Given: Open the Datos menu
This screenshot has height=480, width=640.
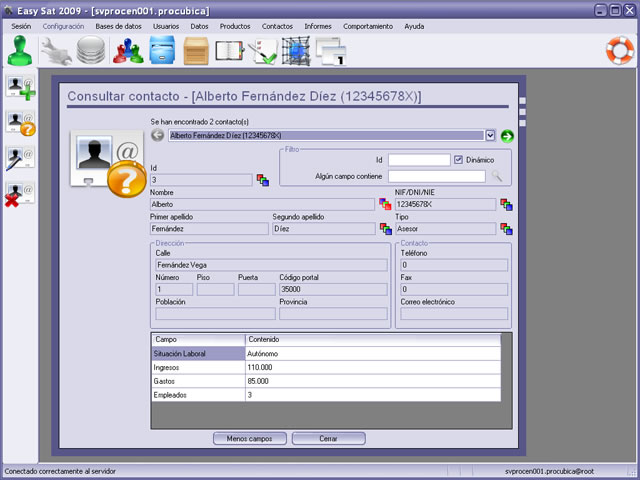Looking at the screenshot, I should coord(199,26).
